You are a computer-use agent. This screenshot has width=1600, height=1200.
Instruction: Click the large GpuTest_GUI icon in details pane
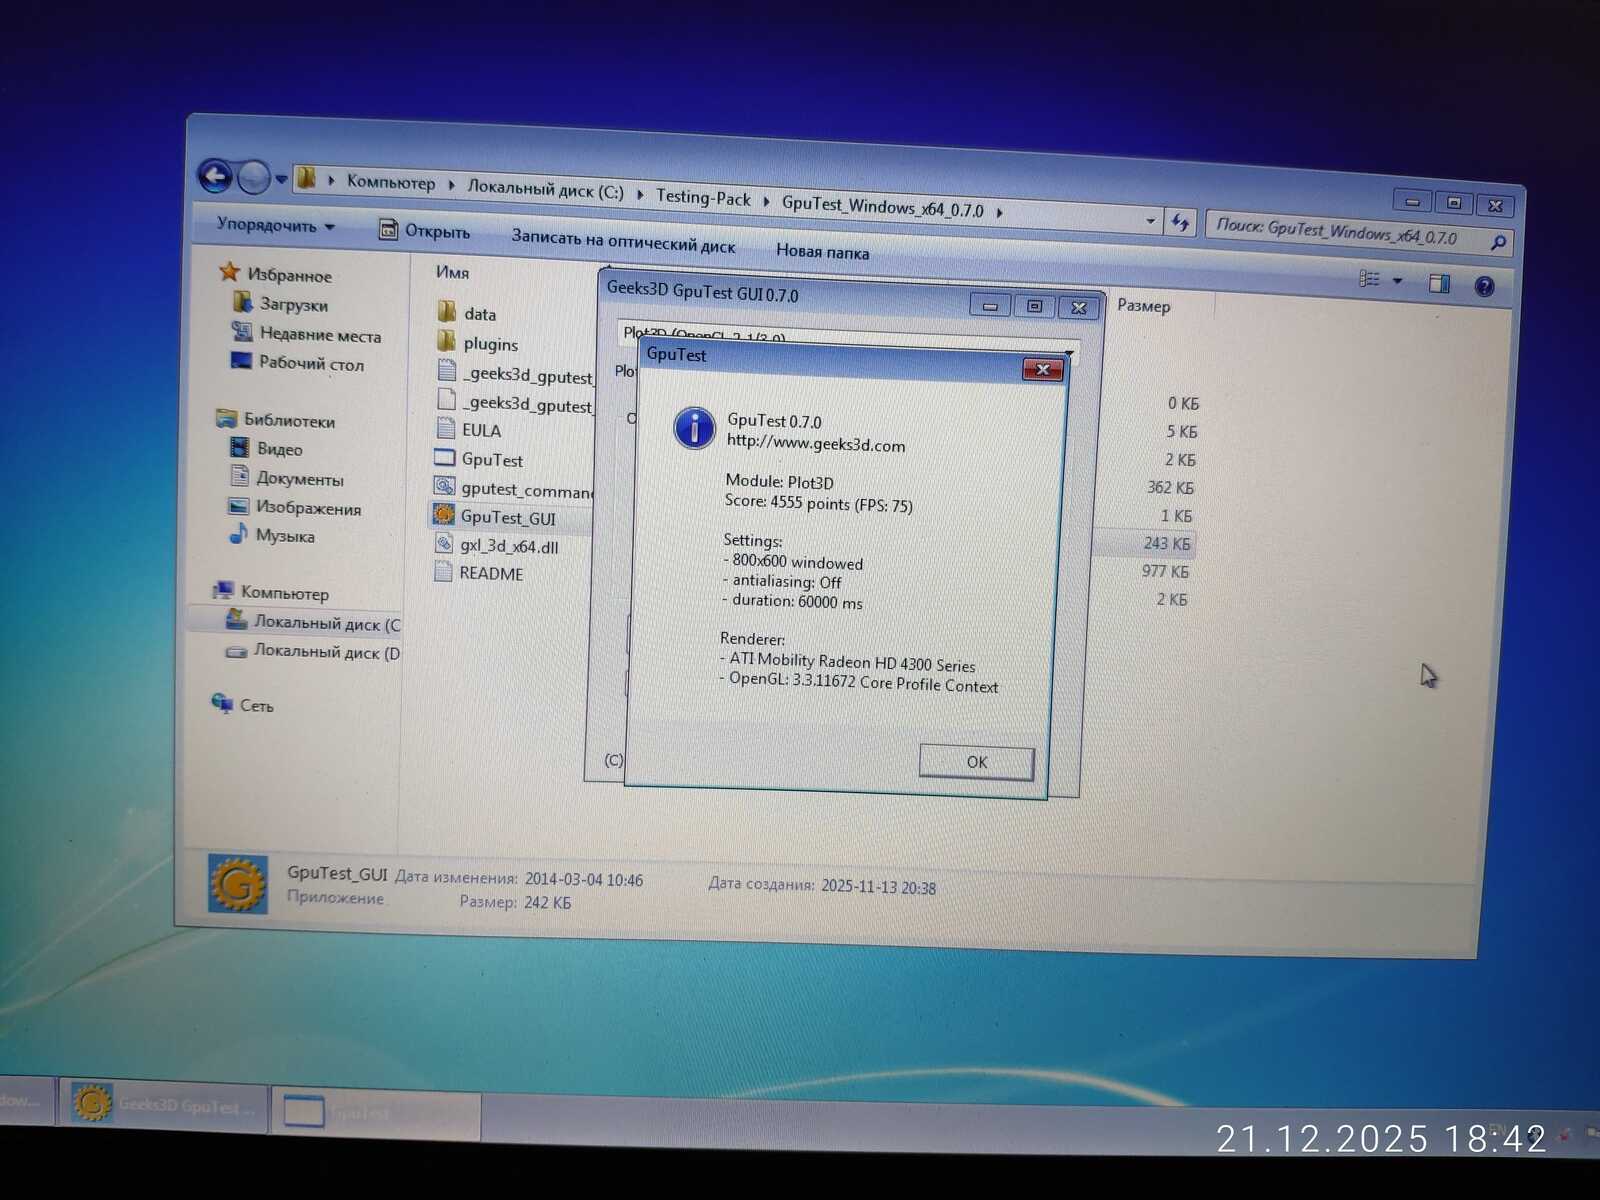pyautogui.click(x=238, y=884)
